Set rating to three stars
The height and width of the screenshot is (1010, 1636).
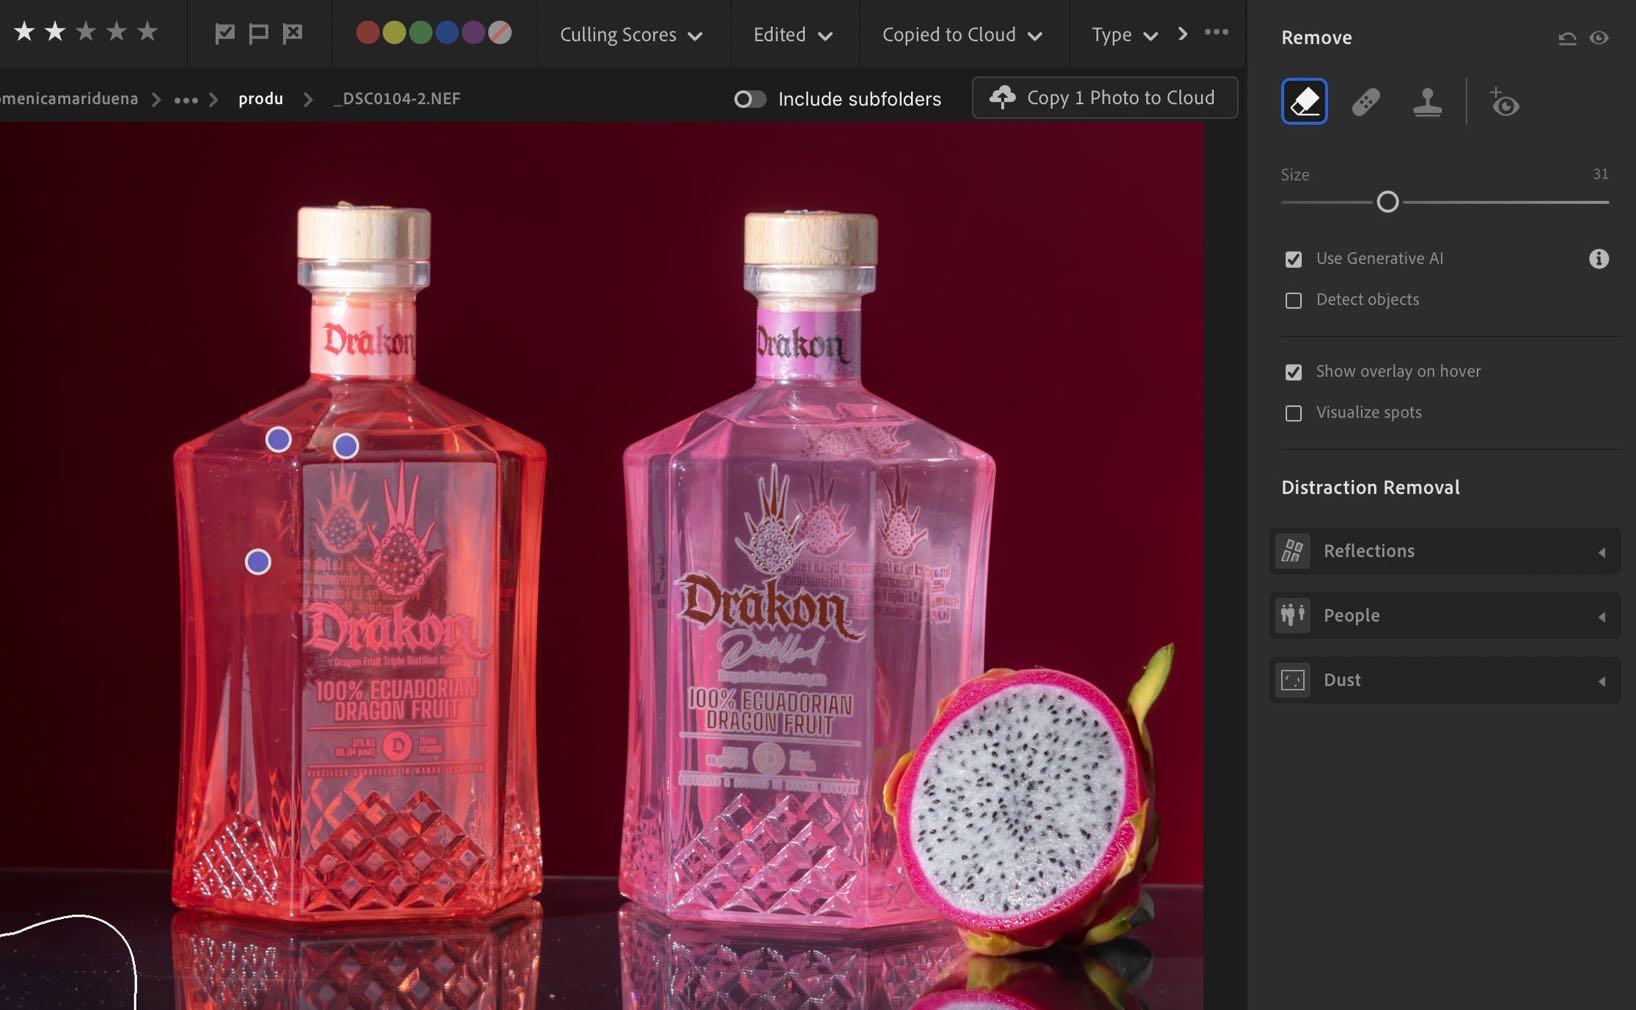[86, 32]
